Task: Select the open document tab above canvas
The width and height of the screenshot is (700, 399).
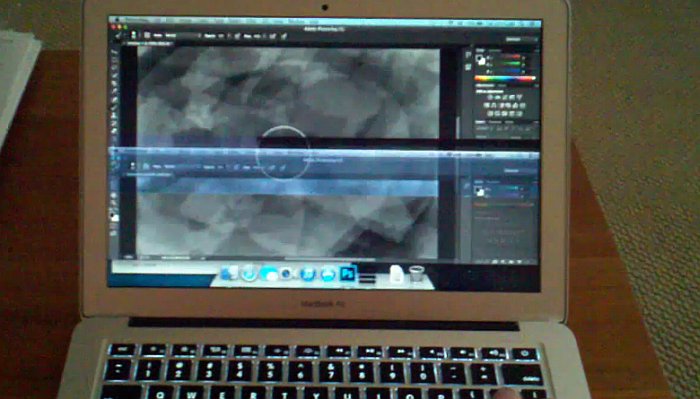Action: 148,44
